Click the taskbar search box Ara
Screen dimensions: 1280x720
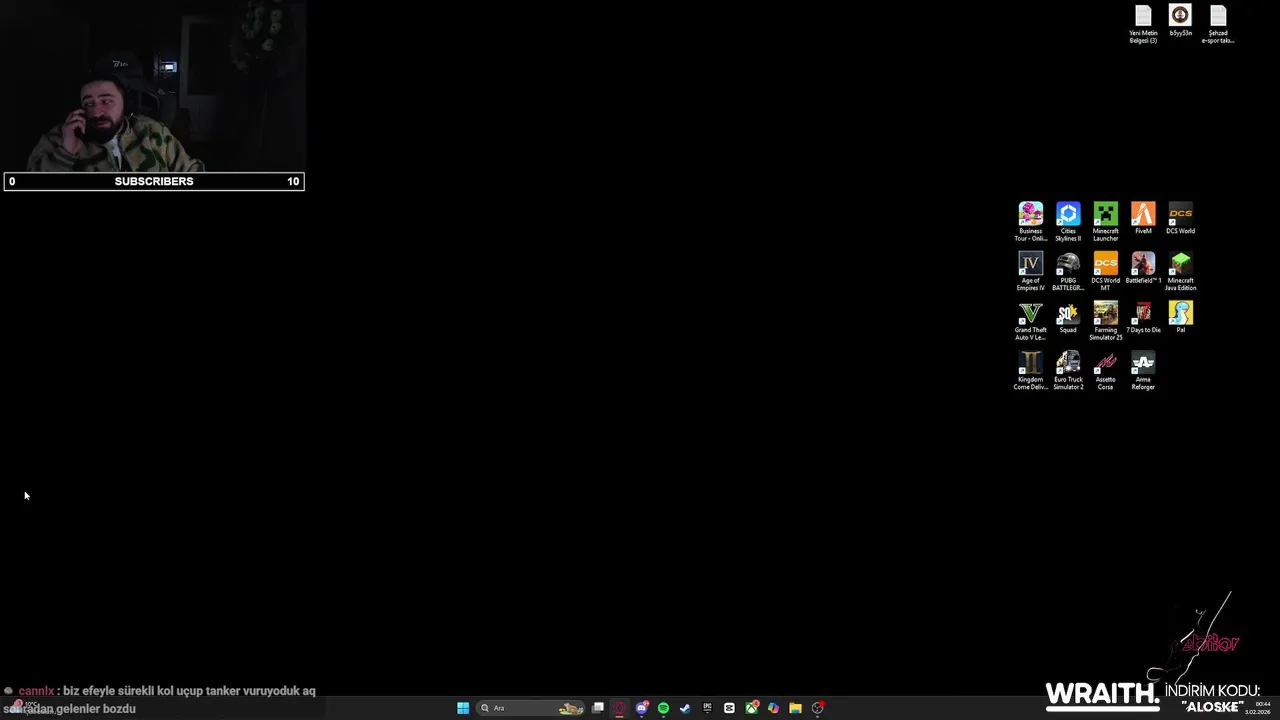531,708
